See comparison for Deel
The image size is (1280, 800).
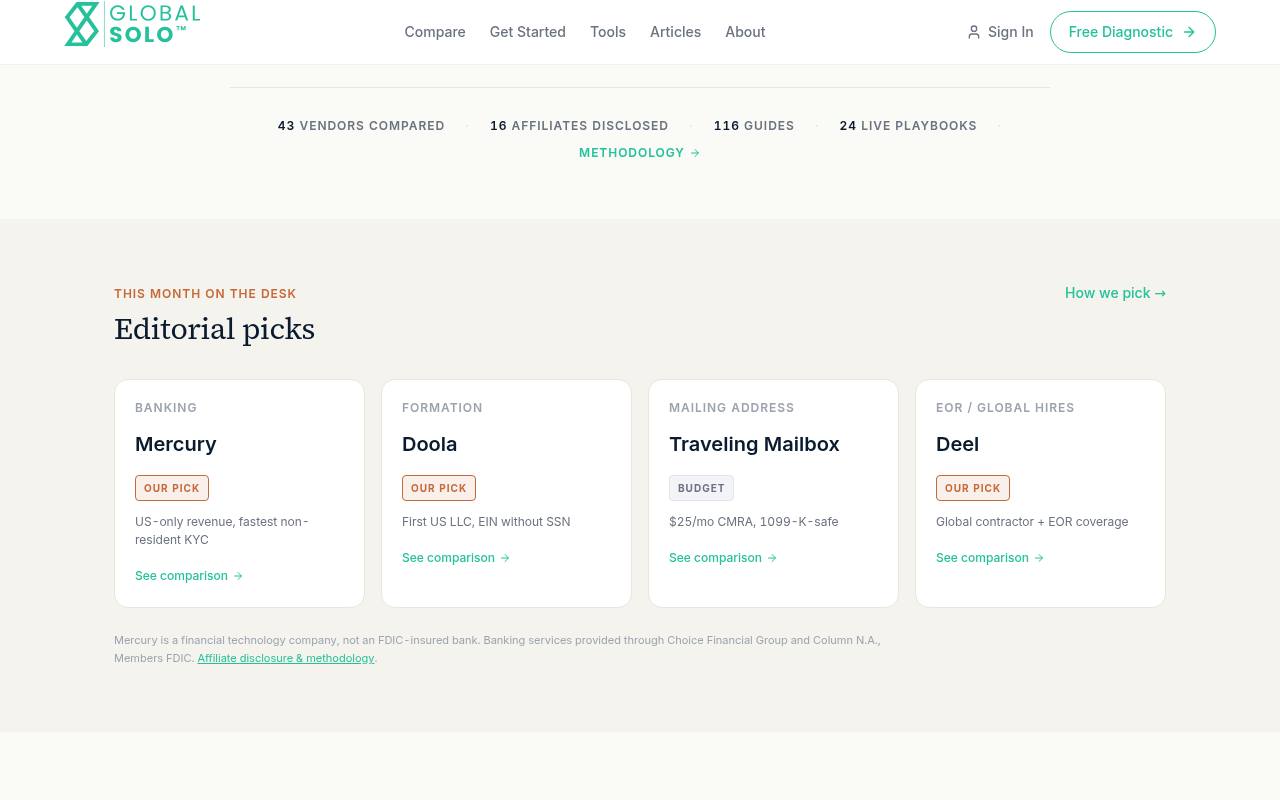click(x=990, y=558)
